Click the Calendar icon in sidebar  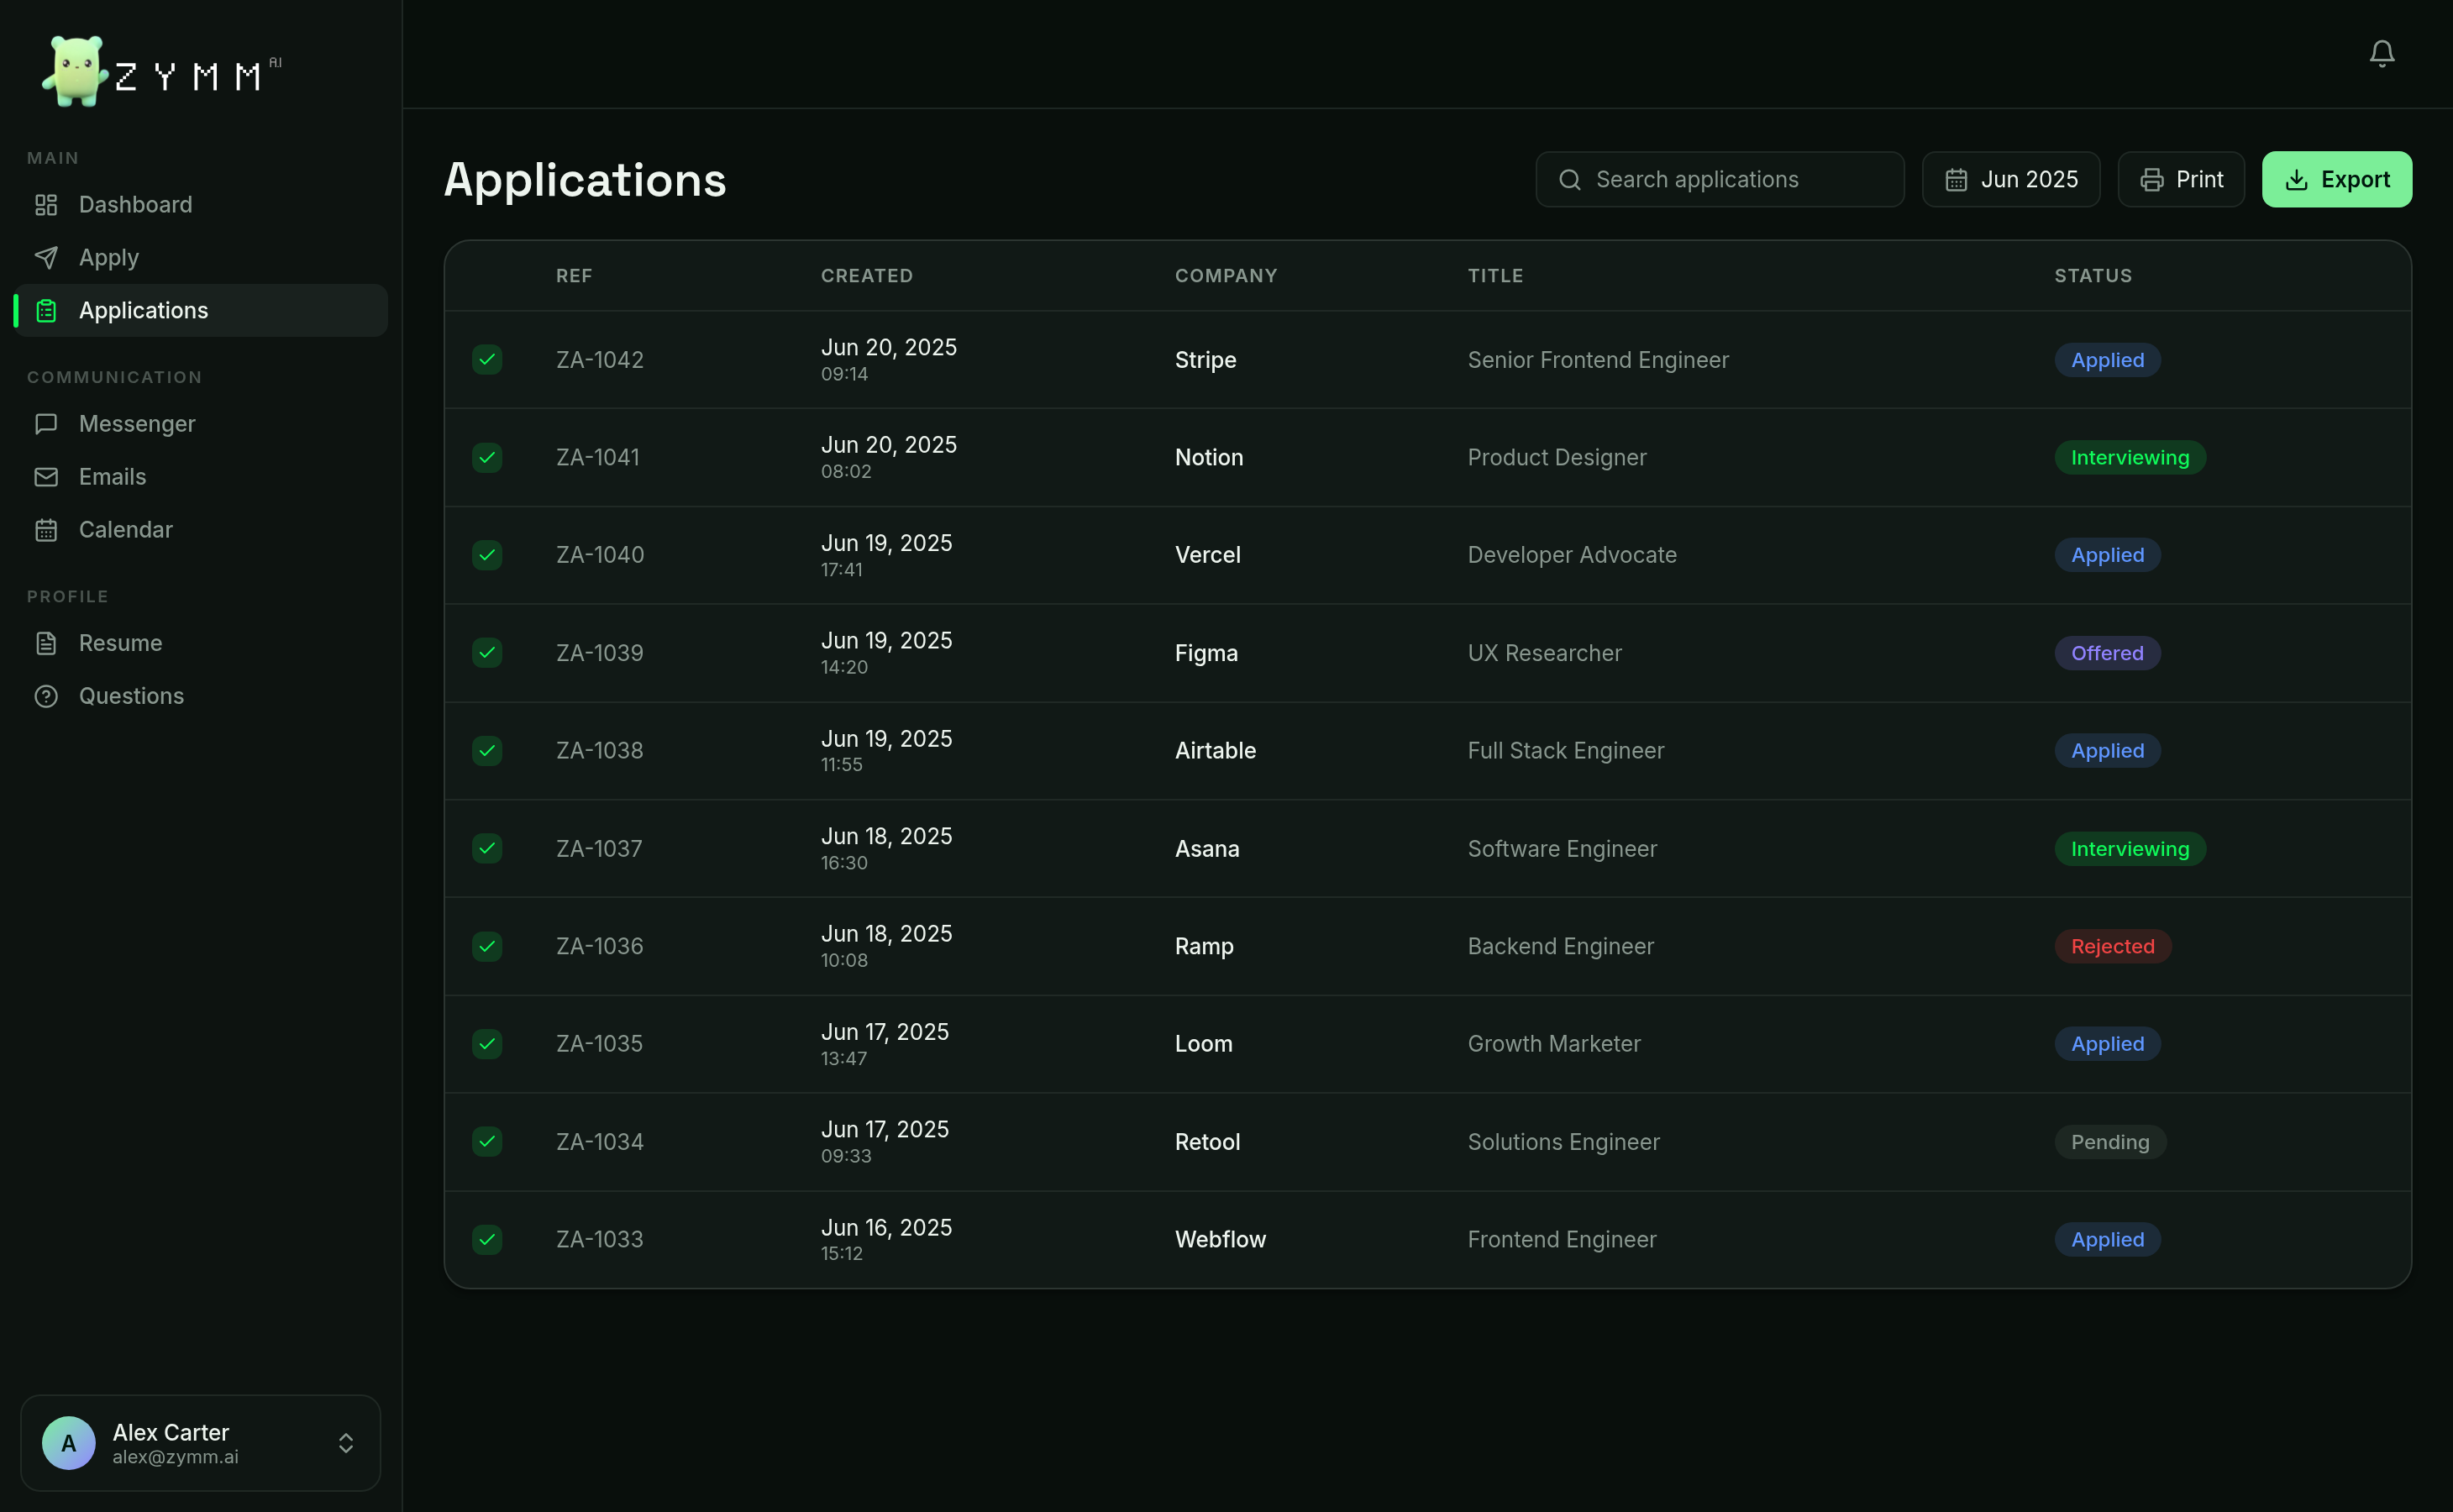46,530
